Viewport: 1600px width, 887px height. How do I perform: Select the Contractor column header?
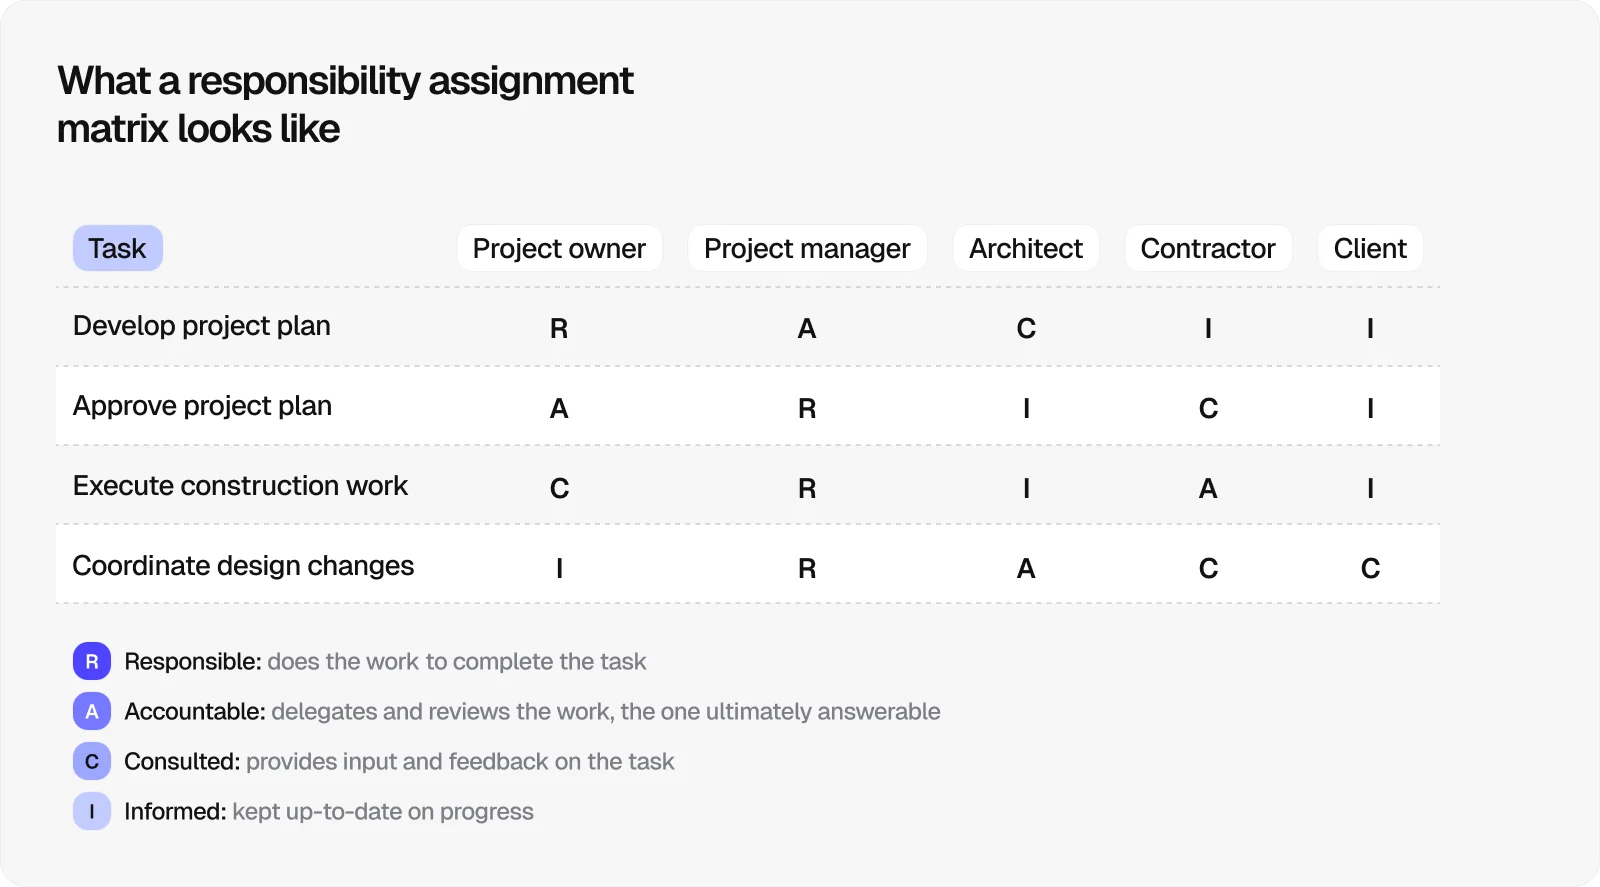(x=1208, y=249)
